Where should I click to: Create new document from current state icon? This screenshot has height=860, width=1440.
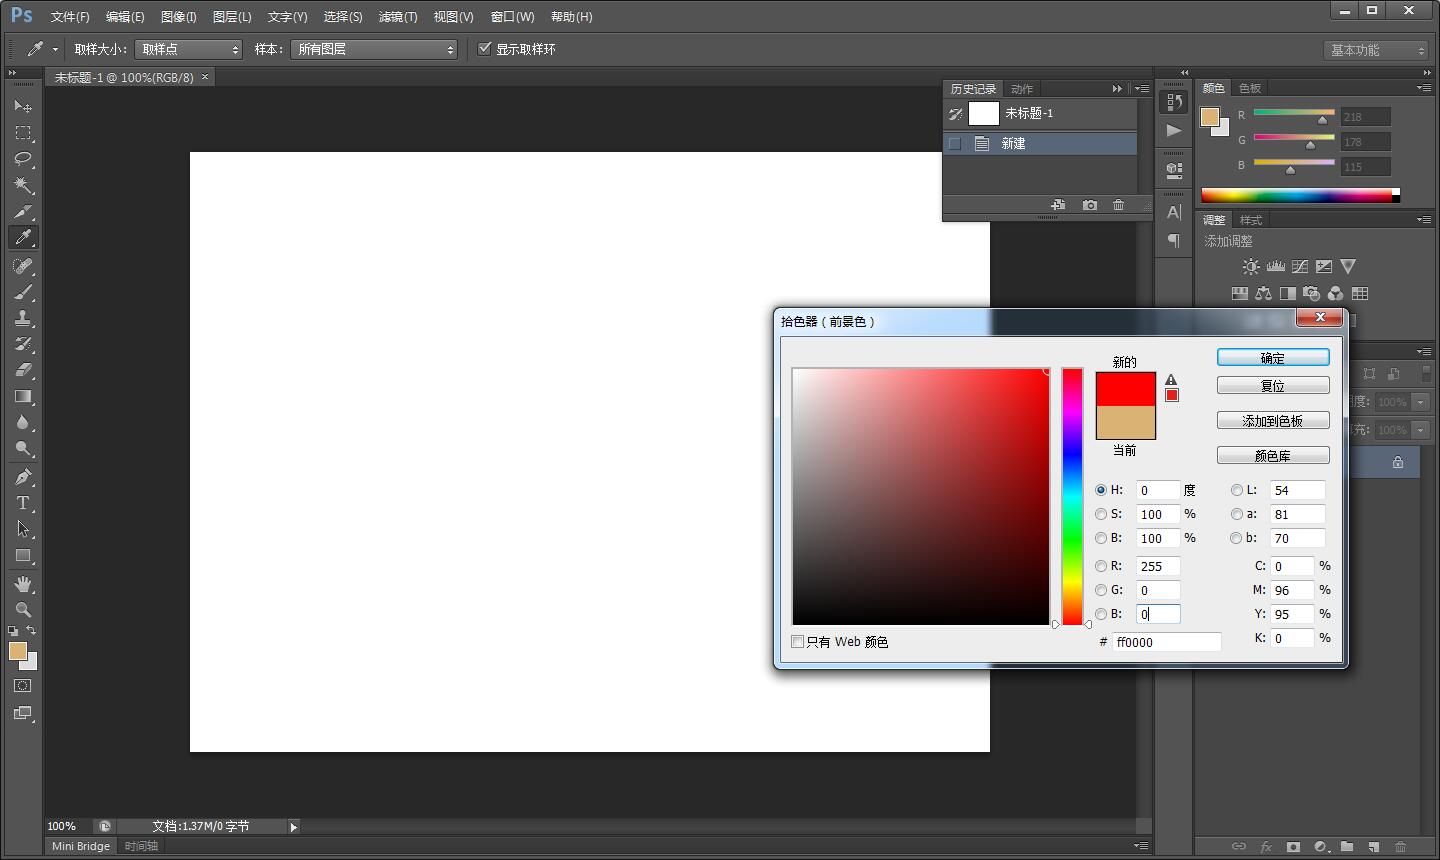1058,205
